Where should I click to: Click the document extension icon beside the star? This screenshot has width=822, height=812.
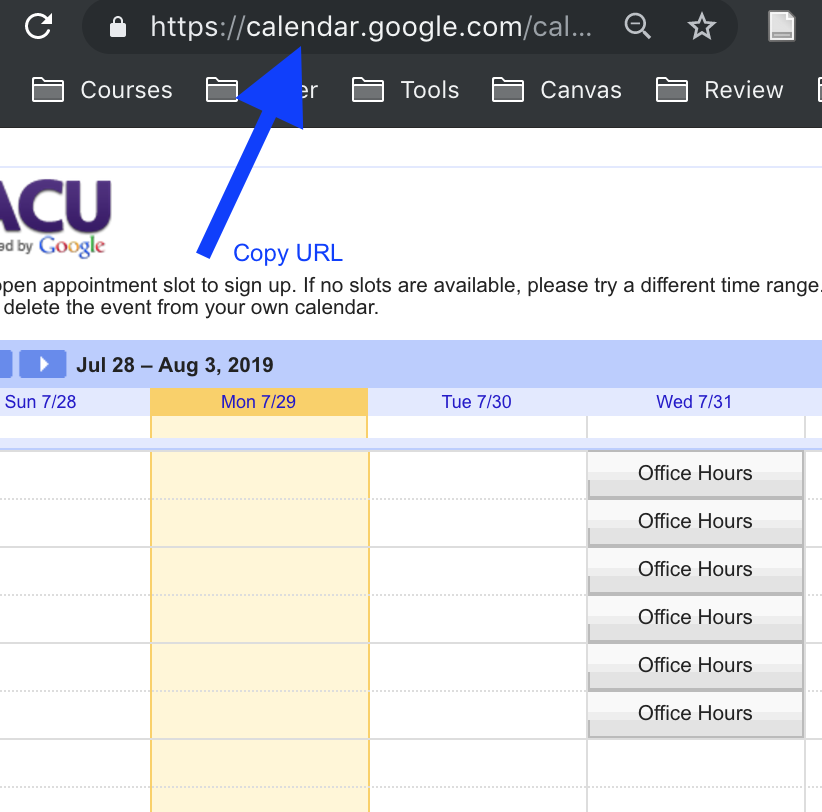[782, 27]
